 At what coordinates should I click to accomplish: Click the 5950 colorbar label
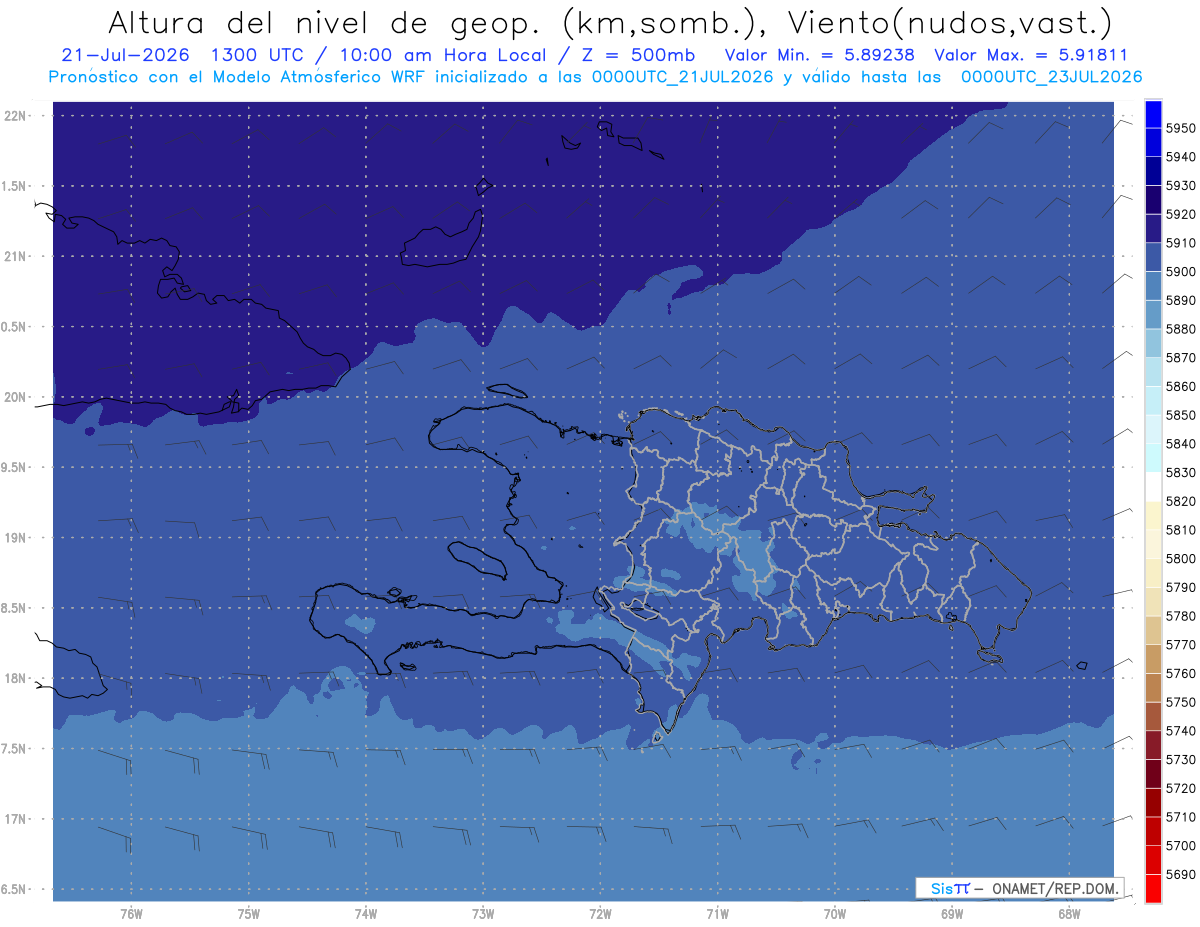(1181, 128)
